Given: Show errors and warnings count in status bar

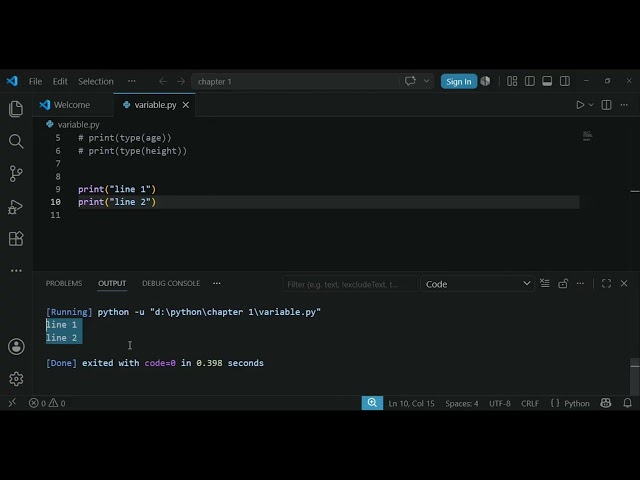Looking at the screenshot, I should click(47, 403).
